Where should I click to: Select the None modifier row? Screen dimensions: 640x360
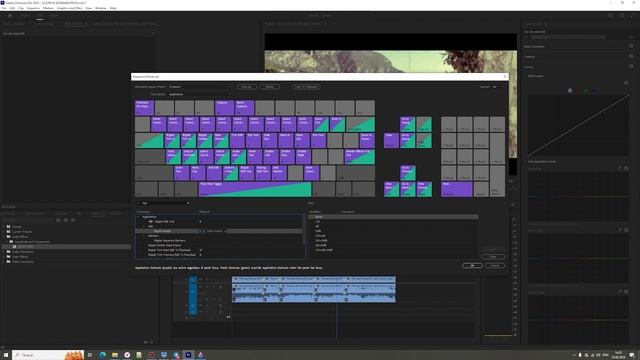click(393, 217)
